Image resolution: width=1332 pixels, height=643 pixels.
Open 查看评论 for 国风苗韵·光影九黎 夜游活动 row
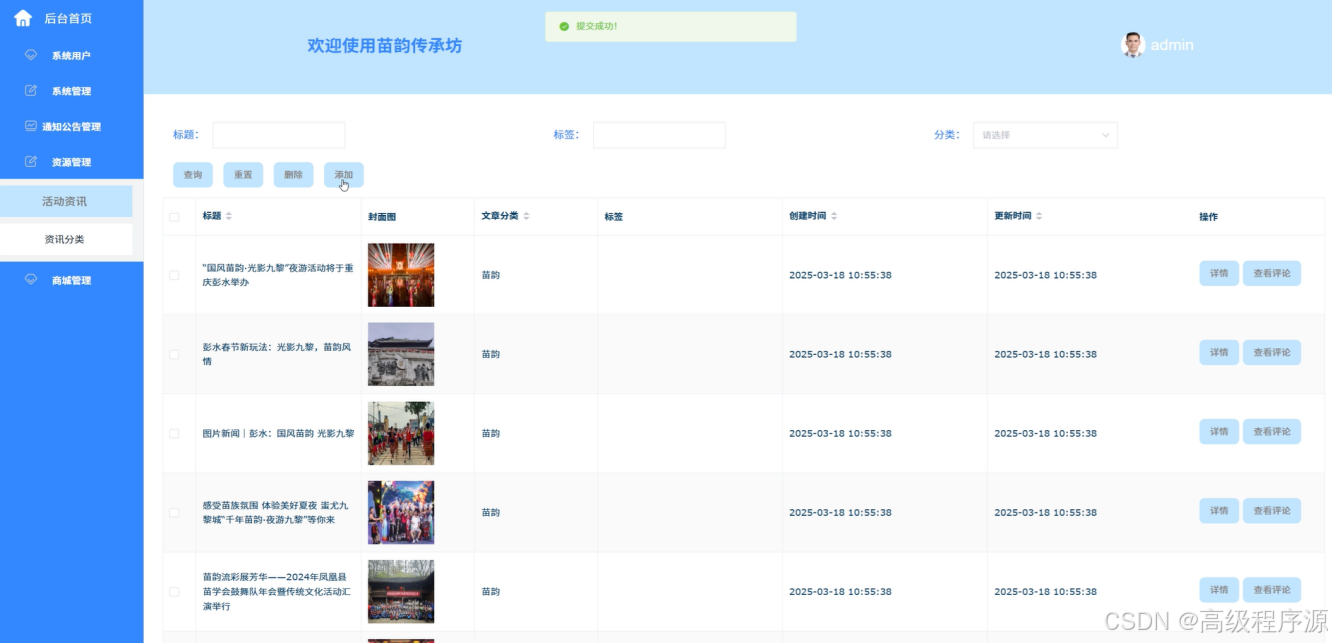click(x=1272, y=273)
